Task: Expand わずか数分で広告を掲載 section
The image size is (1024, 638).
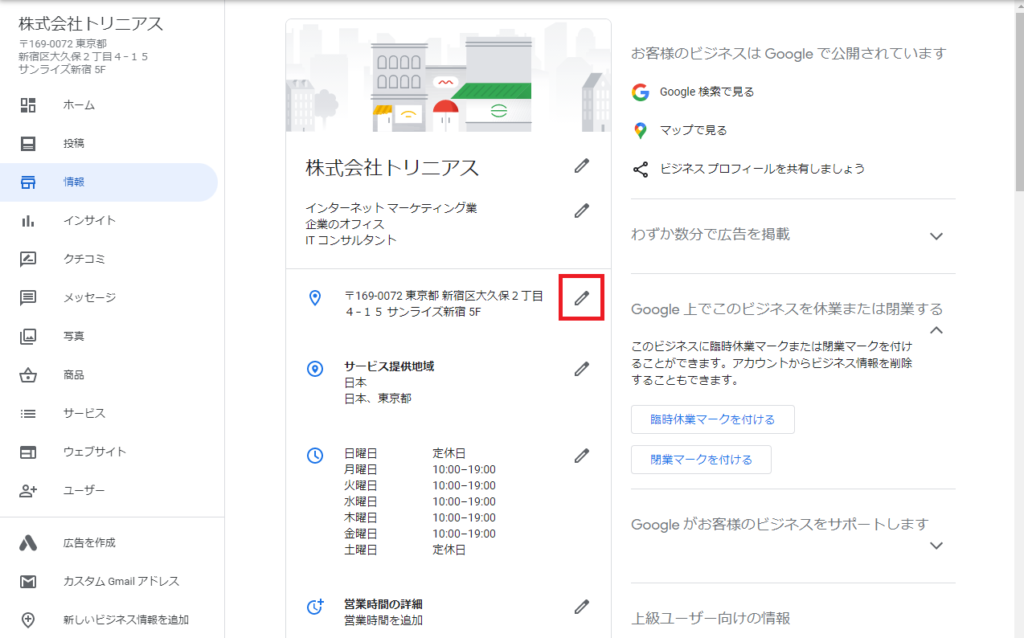Action: click(x=936, y=236)
